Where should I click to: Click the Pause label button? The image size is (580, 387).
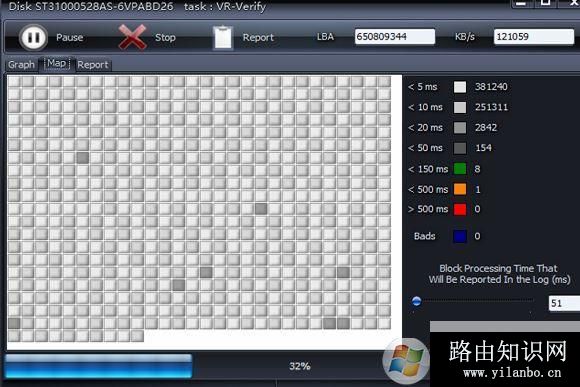(x=70, y=37)
